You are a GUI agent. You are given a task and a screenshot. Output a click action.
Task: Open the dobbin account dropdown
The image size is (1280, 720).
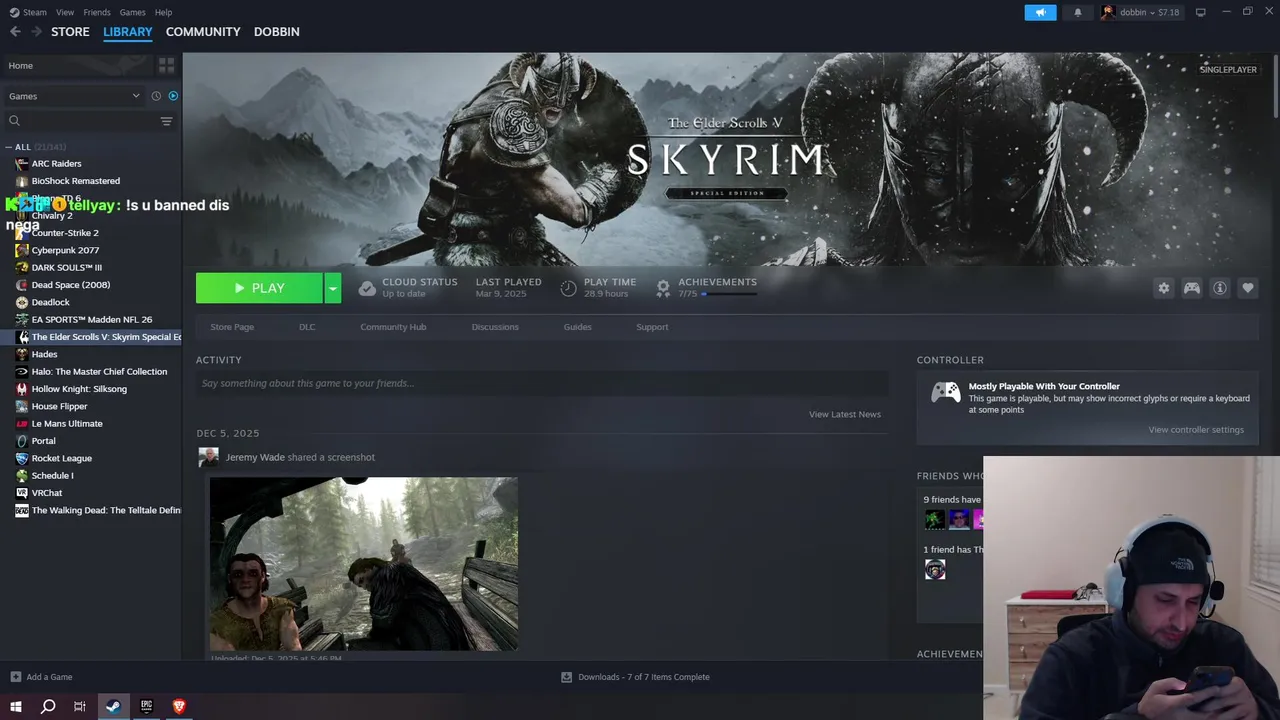[1149, 12]
